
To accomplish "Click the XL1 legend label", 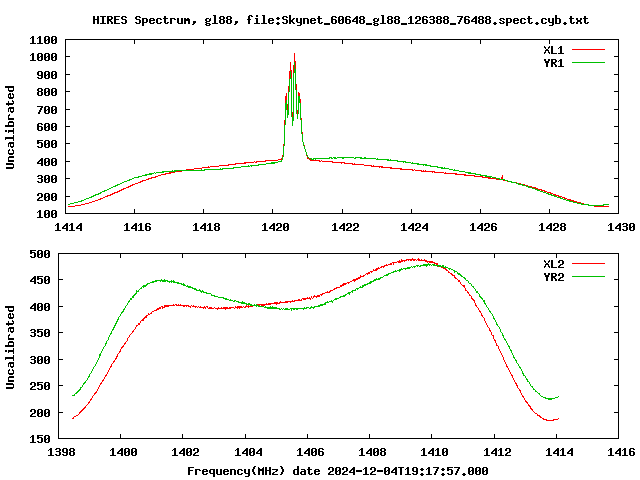I will pyautogui.click(x=553, y=50).
